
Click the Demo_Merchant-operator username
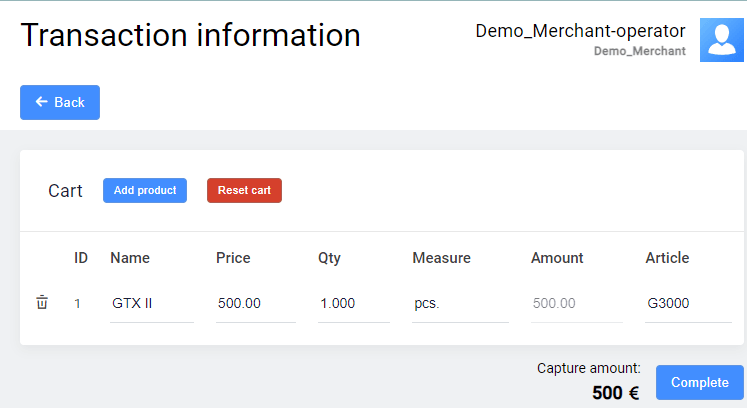580,31
